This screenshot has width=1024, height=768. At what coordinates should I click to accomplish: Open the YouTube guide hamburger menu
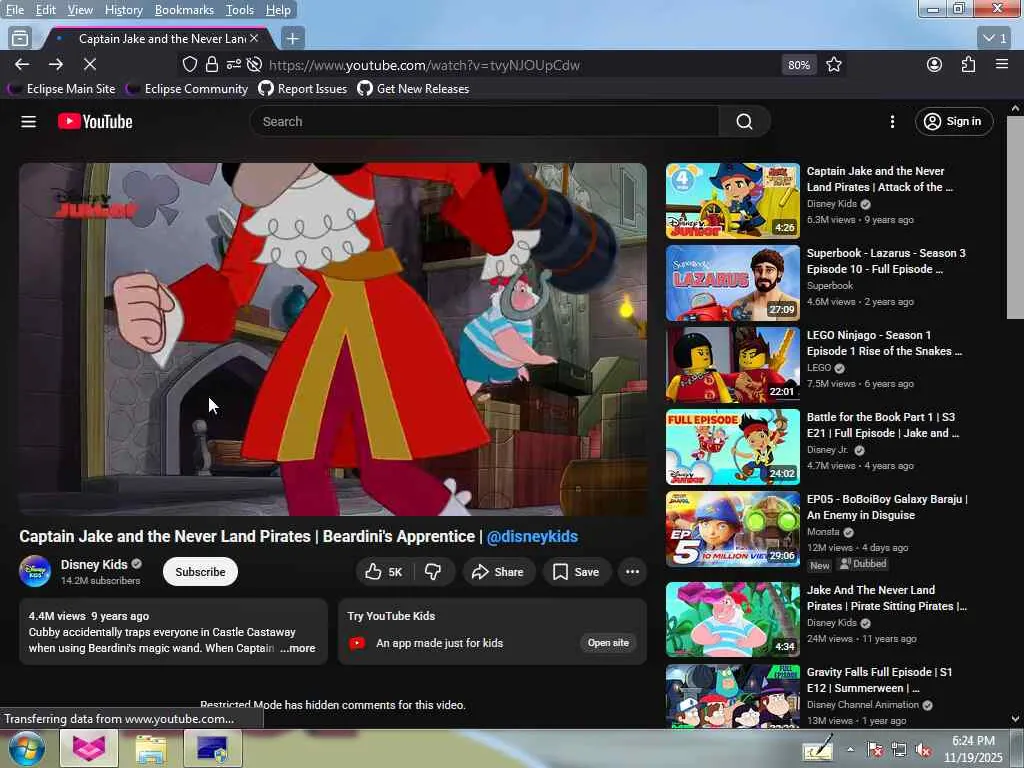click(x=28, y=121)
